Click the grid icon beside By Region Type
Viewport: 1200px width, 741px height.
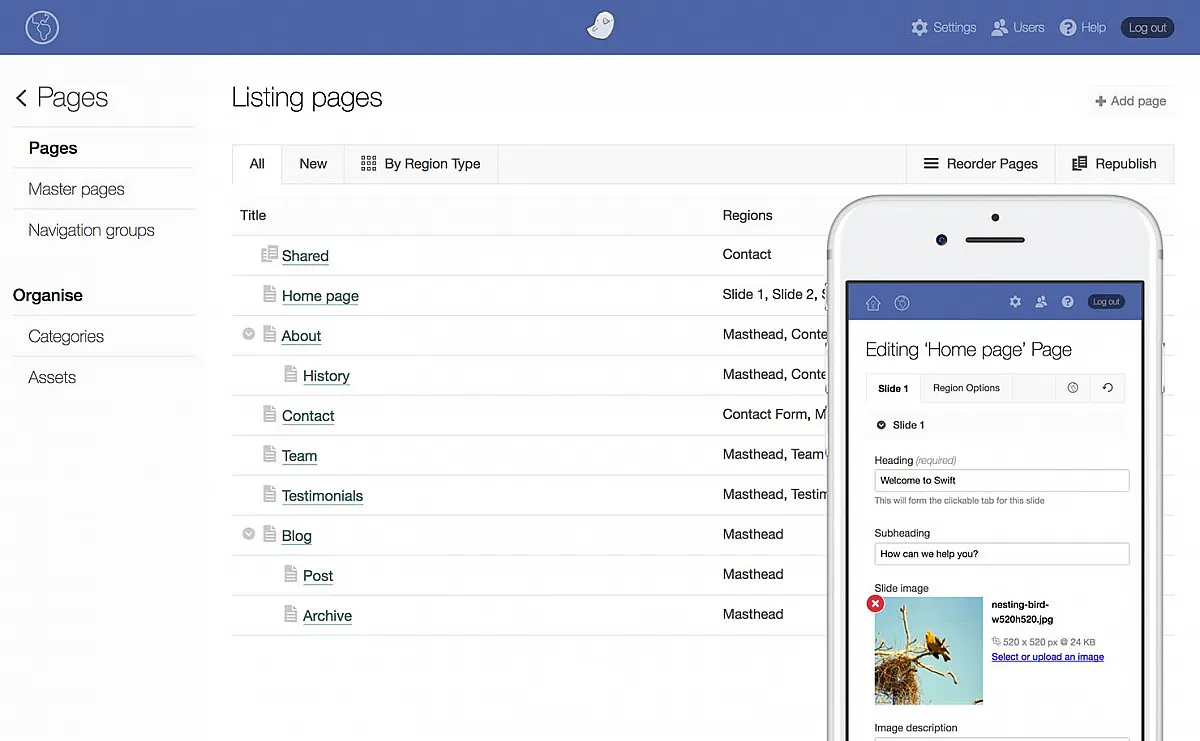(x=368, y=164)
